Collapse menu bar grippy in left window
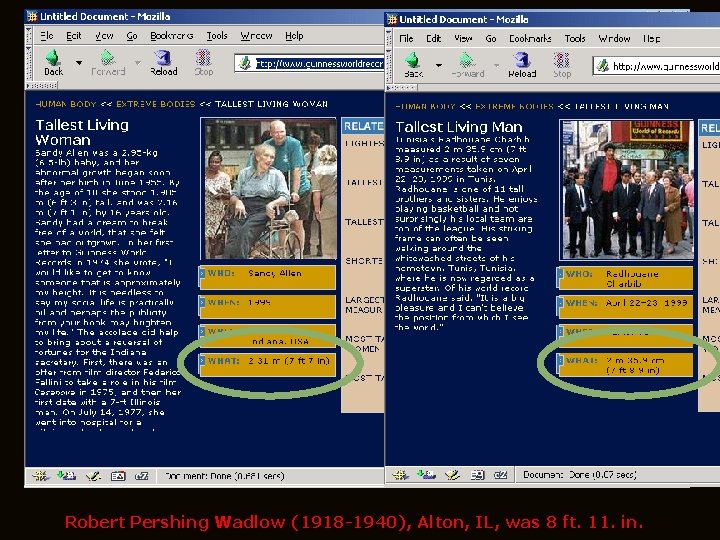This screenshot has height=540, width=720. [x=28, y=35]
